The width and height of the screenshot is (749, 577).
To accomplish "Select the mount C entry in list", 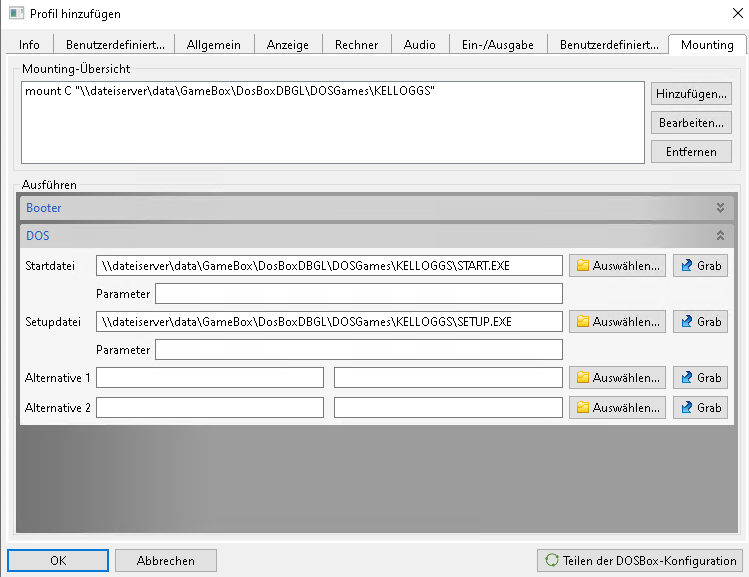I will pyautogui.click(x=230, y=91).
